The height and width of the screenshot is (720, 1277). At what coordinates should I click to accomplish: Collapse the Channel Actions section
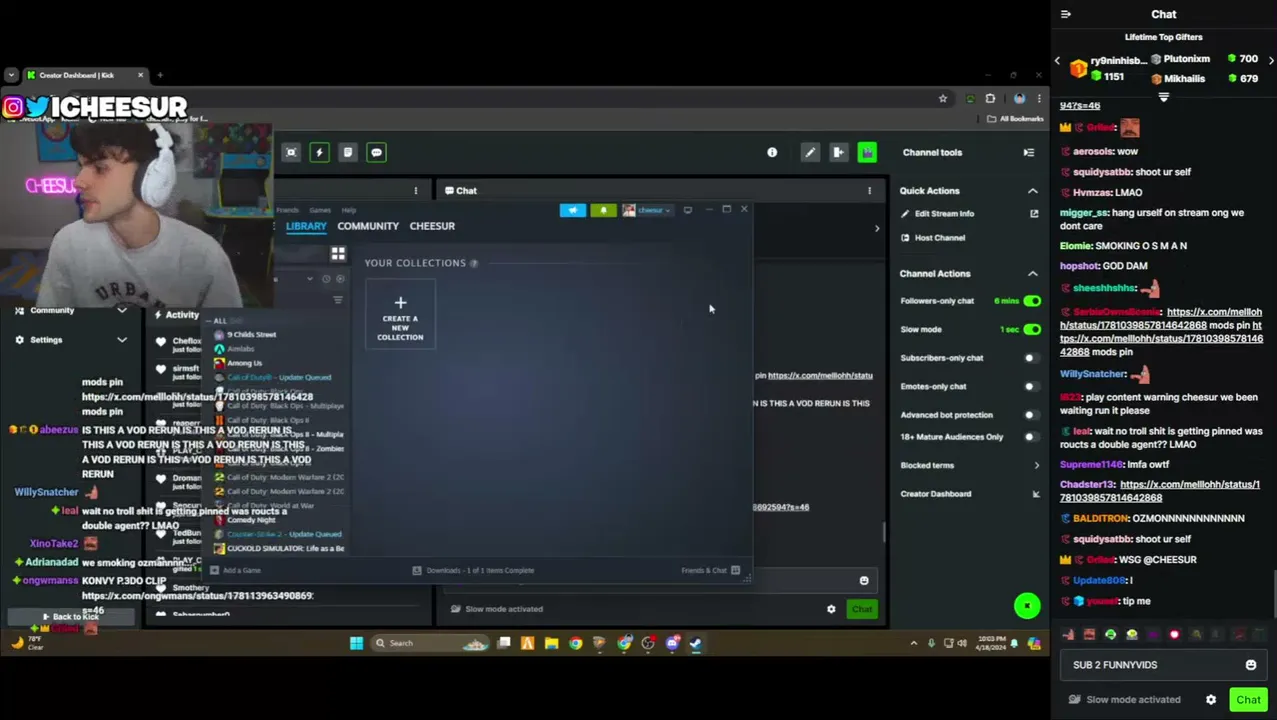point(1033,273)
